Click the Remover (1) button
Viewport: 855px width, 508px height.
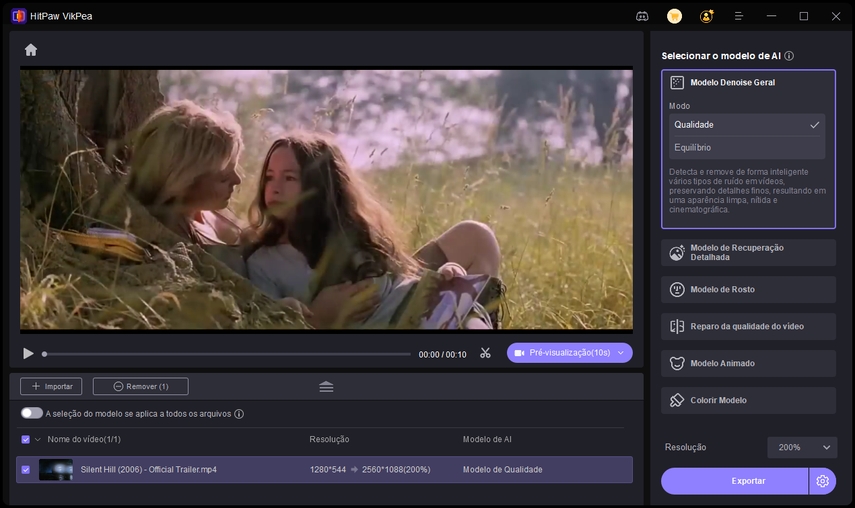click(141, 386)
